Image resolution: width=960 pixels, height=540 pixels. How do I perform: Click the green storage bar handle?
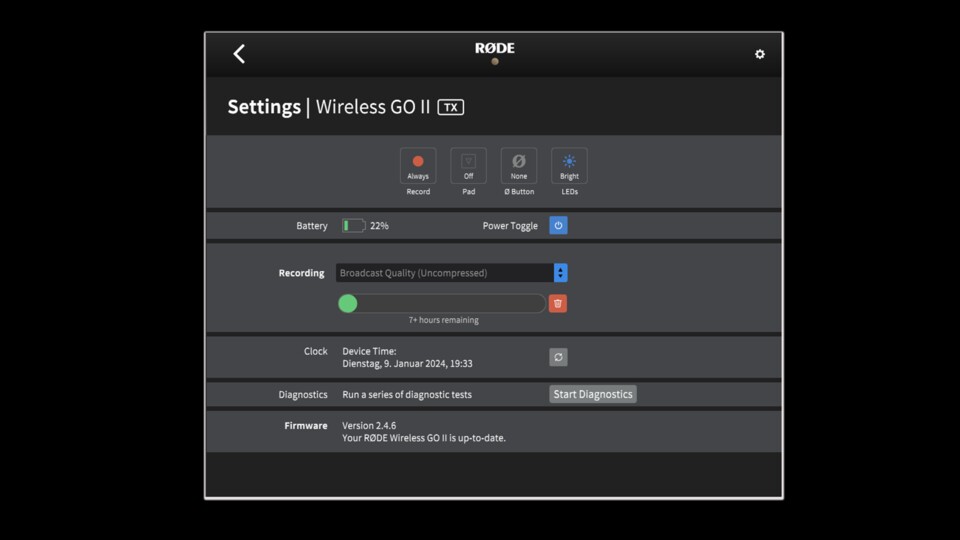(348, 303)
